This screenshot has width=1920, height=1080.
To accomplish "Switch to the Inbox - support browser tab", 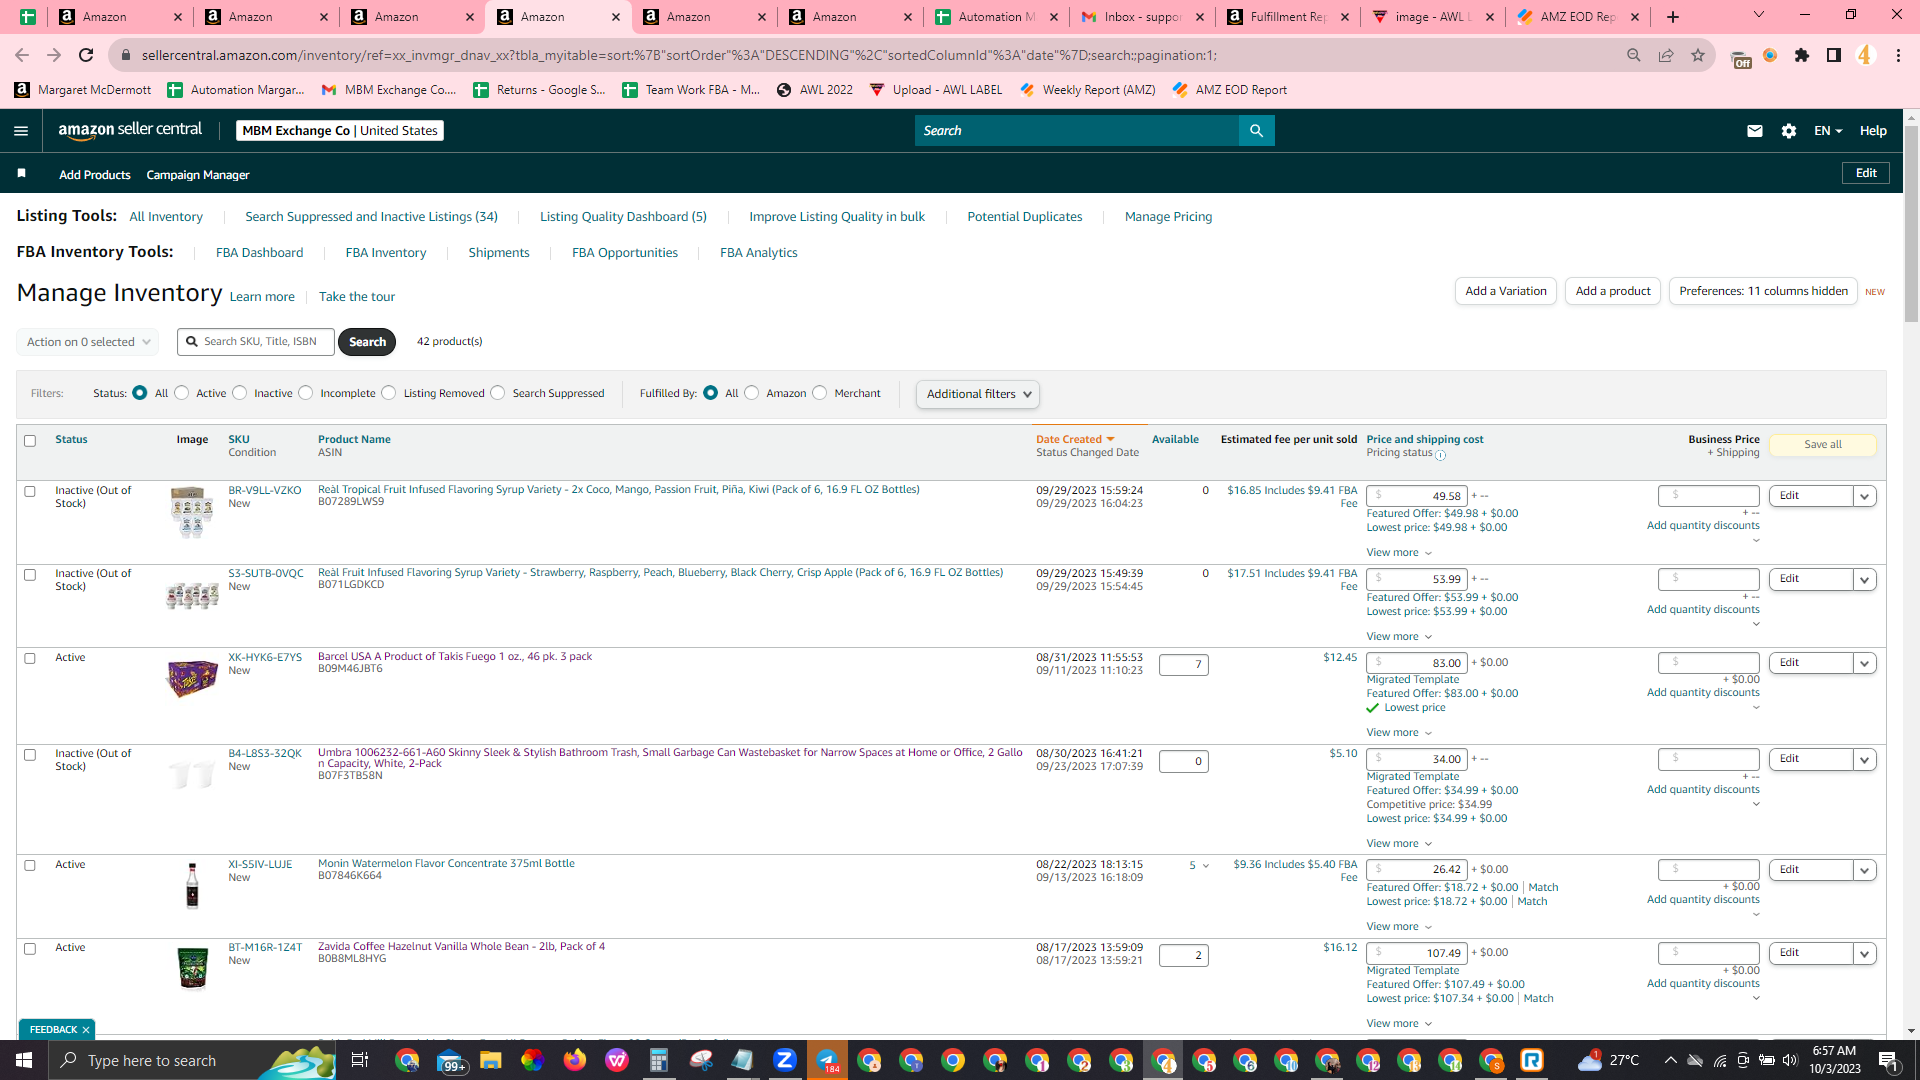I will pos(1142,17).
